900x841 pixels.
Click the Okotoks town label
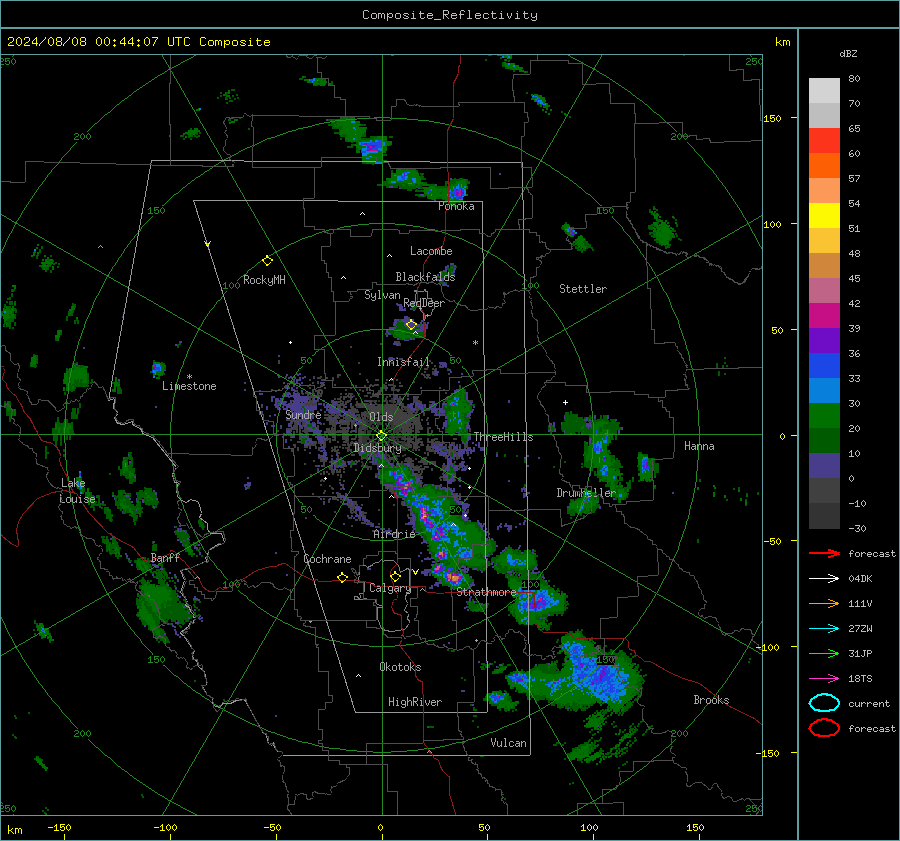(x=400, y=667)
